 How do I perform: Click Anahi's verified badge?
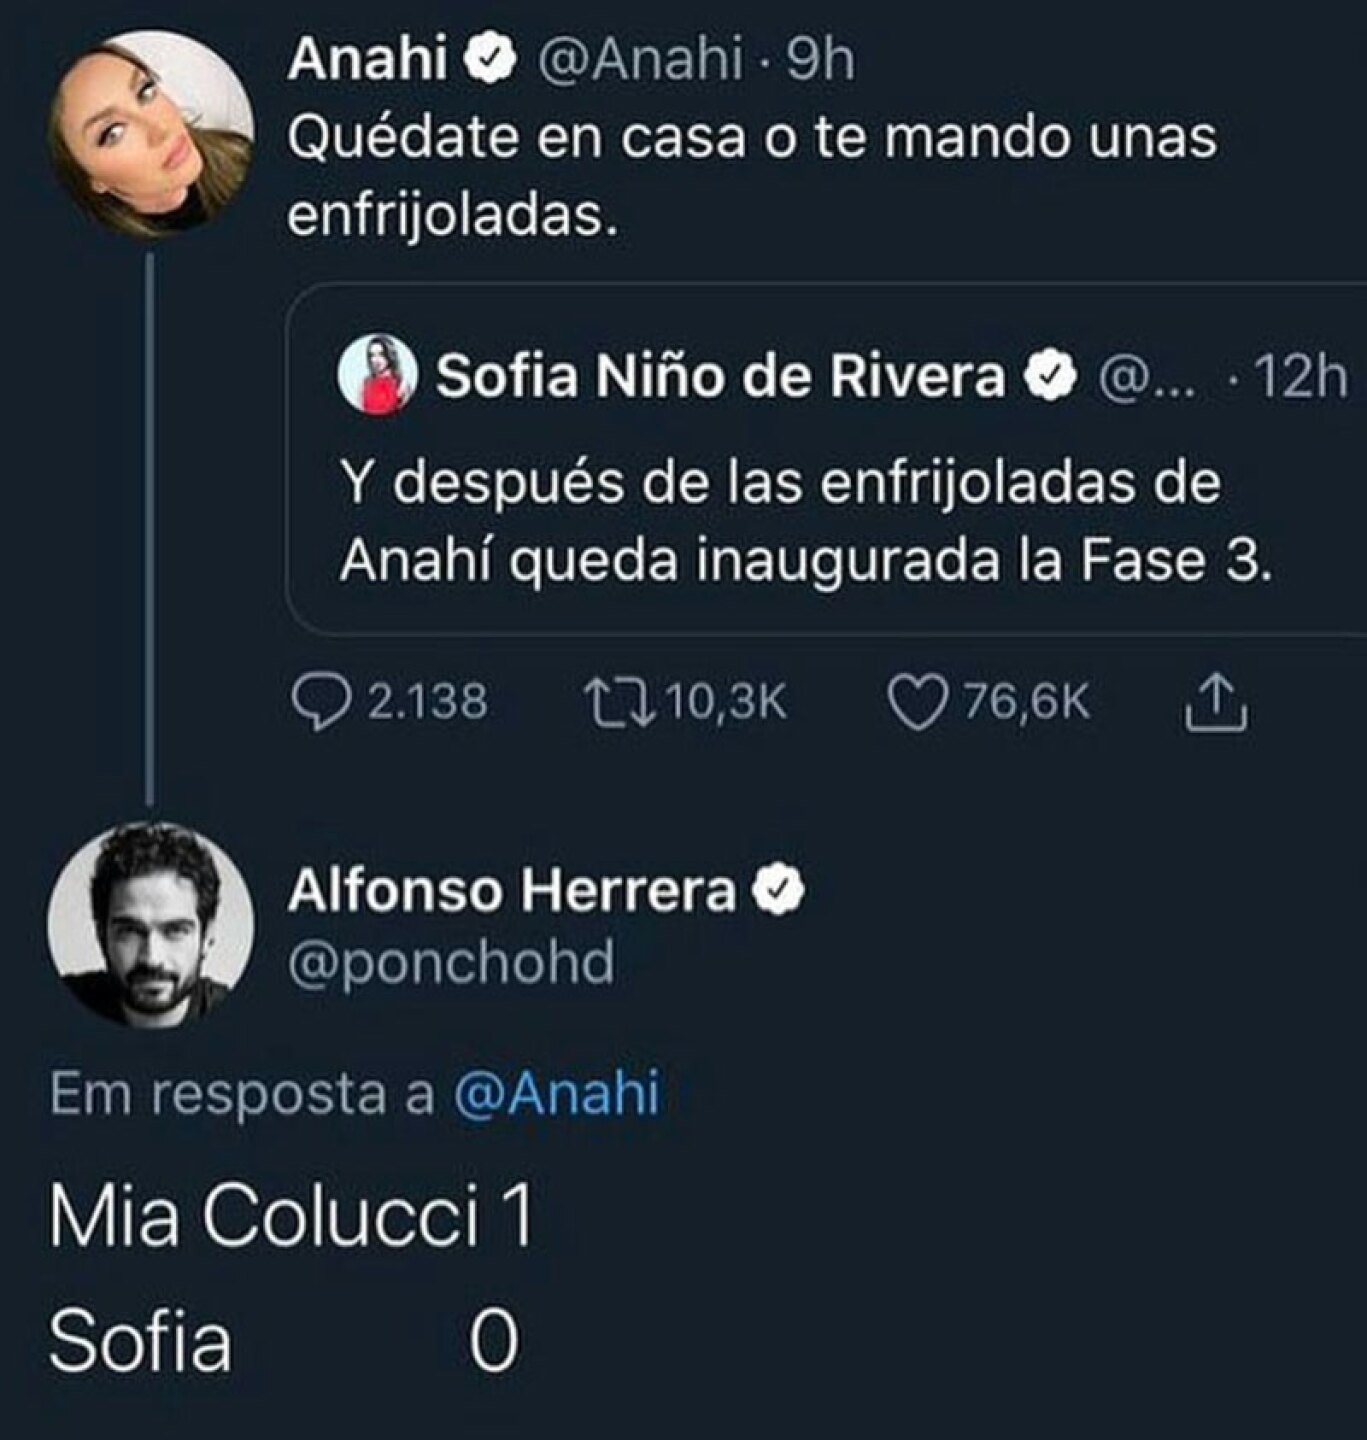click(490, 62)
